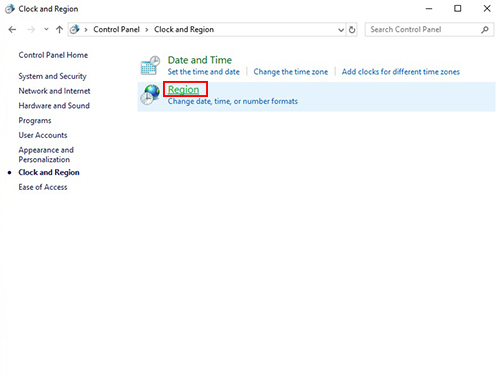This screenshot has height=375, width=500.
Task: Open the recent locations dropdown arrow
Action: pyautogui.click(x=46, y=29)
